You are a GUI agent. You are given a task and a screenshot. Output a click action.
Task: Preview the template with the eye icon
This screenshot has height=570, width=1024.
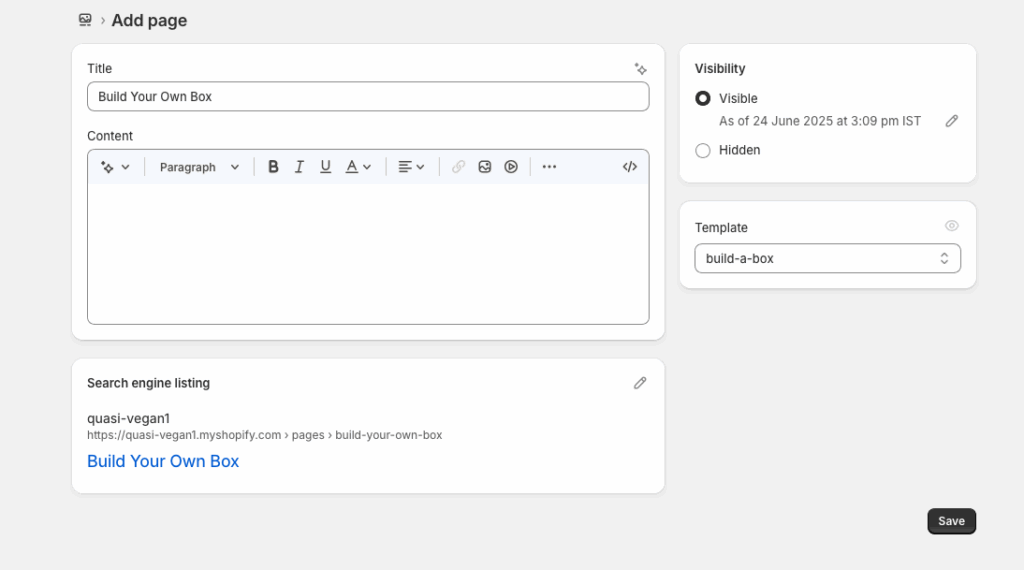[952, 226]
